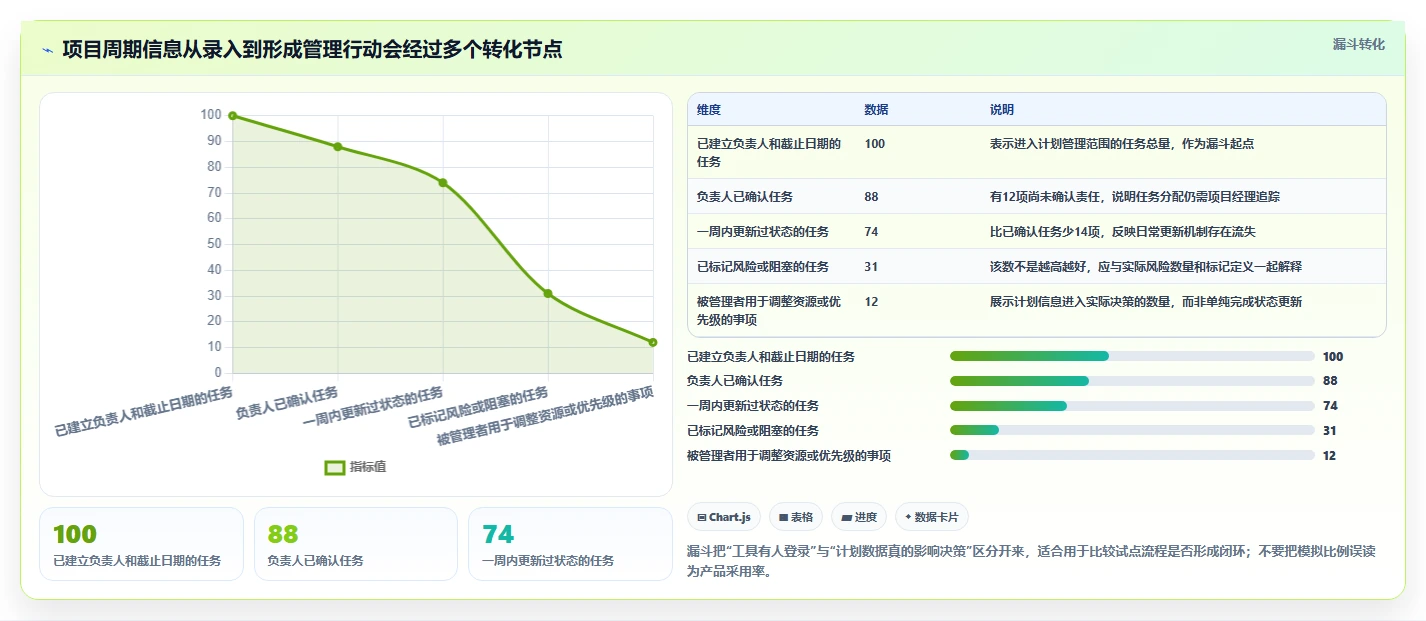Screen dimensions: 1426x621
Task: Click the 维度 column header
Action: pyautogui.click(x=709, y=110)
